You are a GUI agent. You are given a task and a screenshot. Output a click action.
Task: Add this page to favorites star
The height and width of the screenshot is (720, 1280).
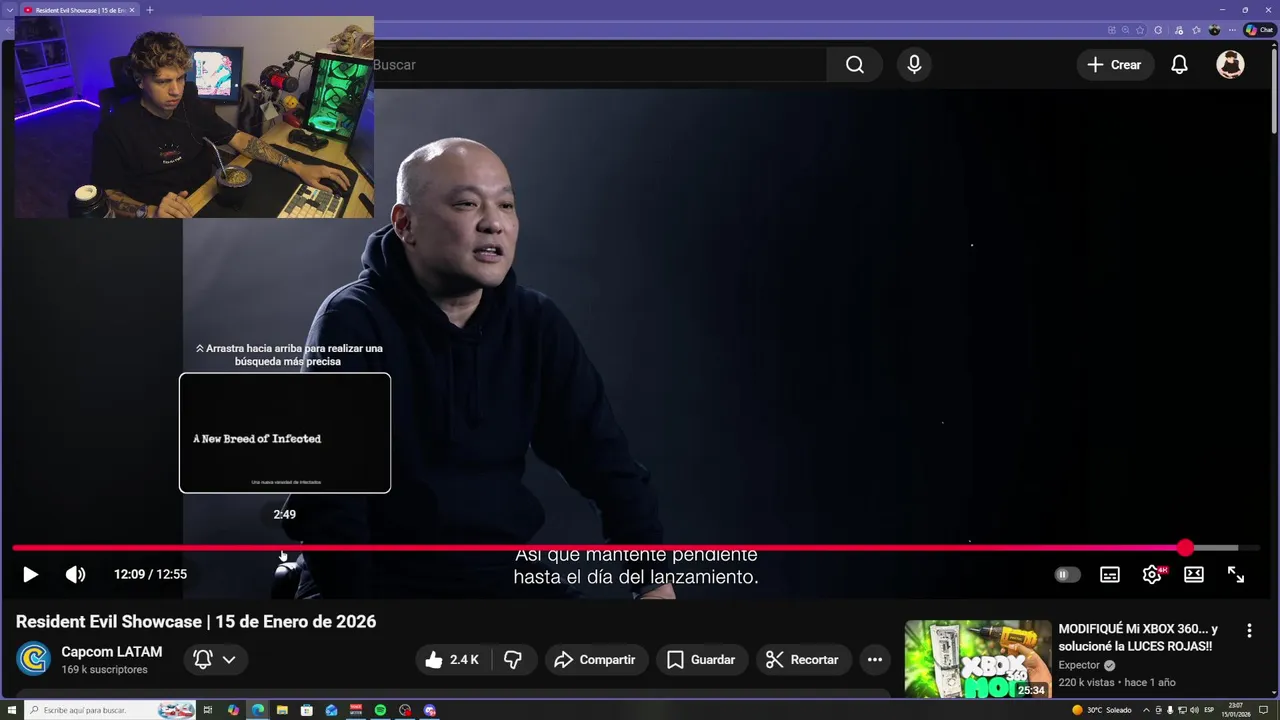pos(1142,30)
